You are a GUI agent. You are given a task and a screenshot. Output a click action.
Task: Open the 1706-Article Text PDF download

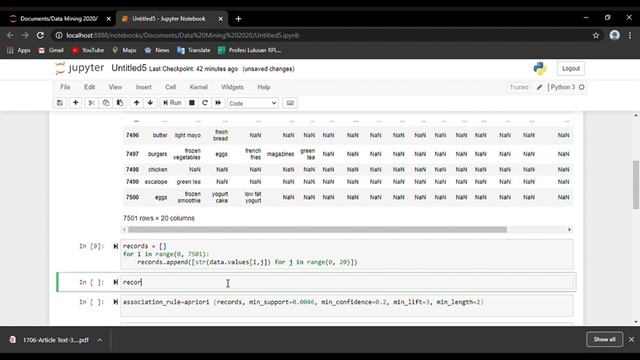point(50,340)
